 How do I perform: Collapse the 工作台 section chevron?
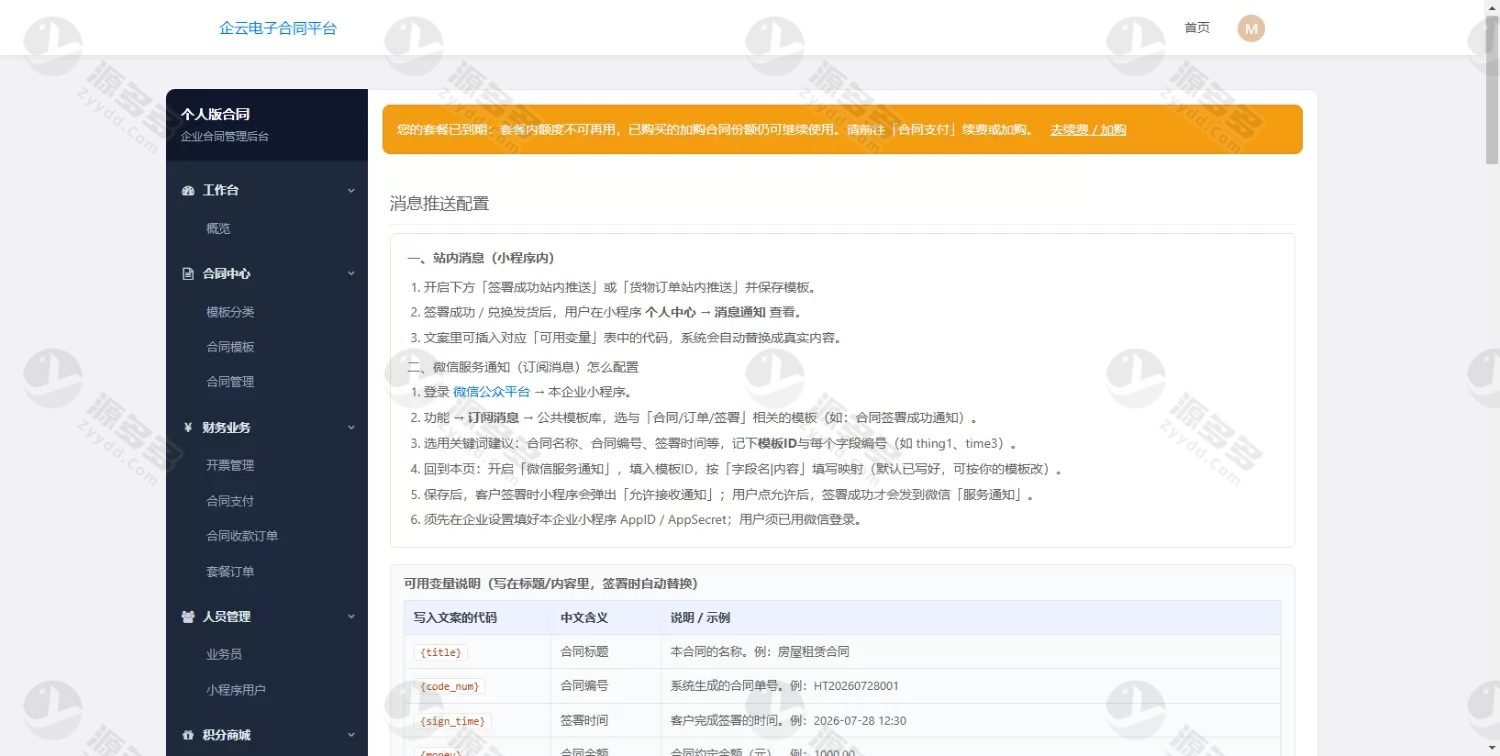[x=351, y=190]
